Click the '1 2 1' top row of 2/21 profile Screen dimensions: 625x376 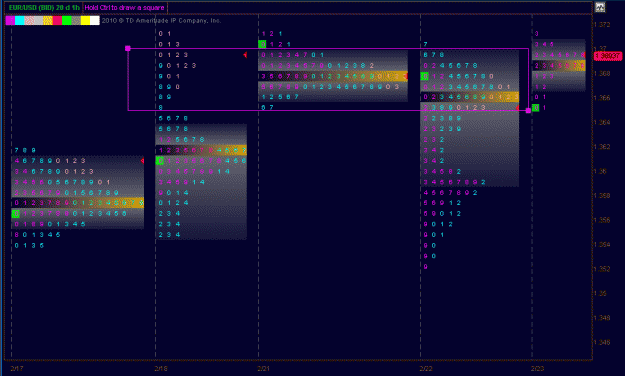pos(272,33)
